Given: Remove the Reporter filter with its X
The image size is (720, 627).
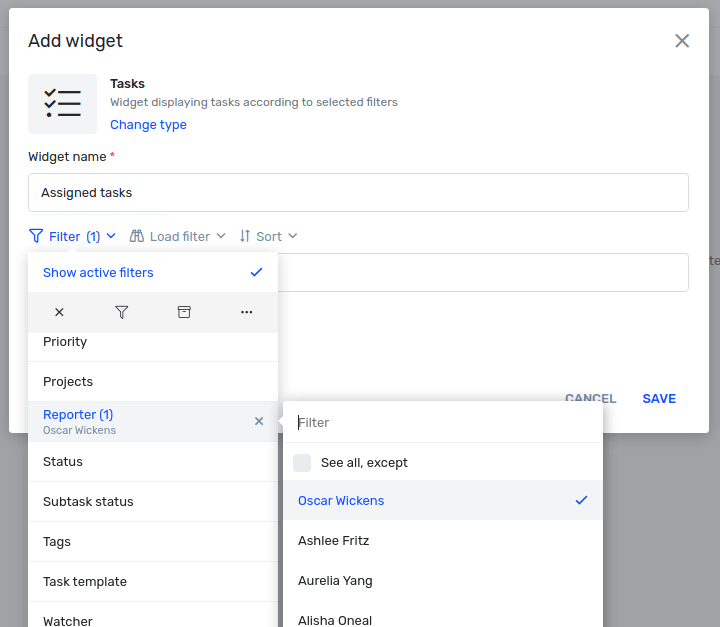Looking at the screenshot, I should 259,421.
